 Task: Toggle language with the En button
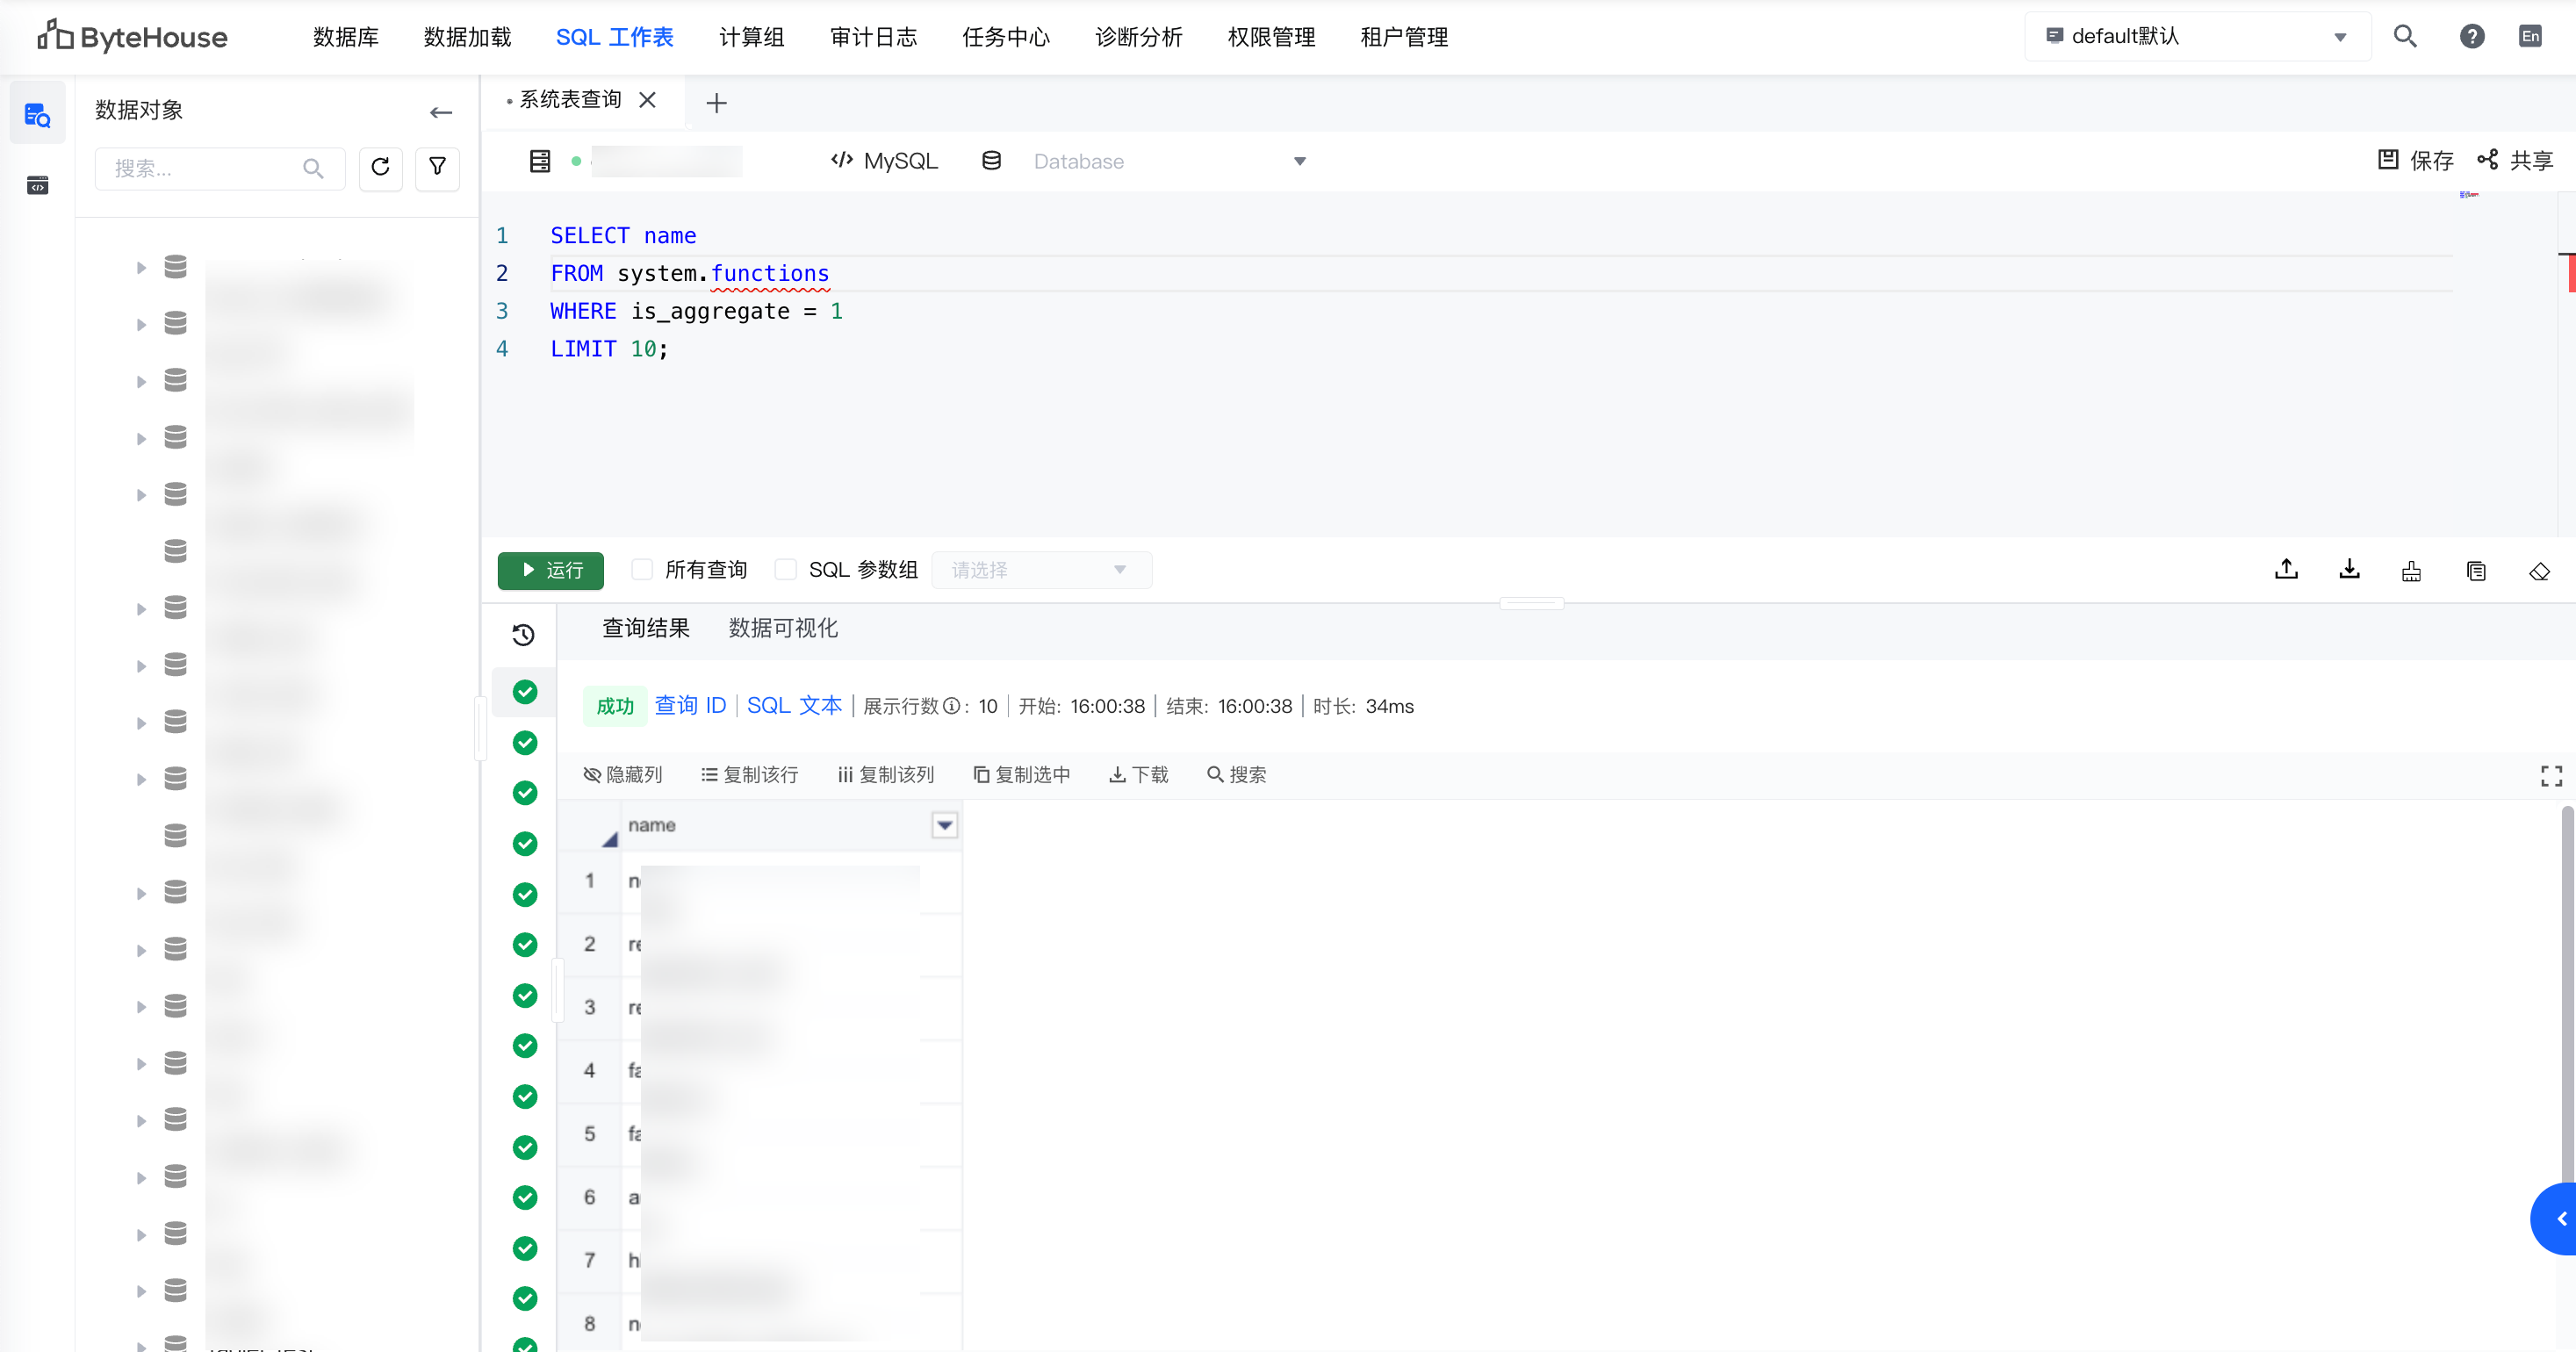click(2530, 37)
